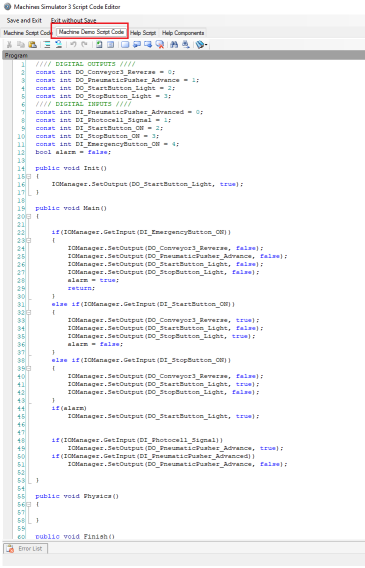
Task: Go to previous bookmark icon
Action: 137,45
